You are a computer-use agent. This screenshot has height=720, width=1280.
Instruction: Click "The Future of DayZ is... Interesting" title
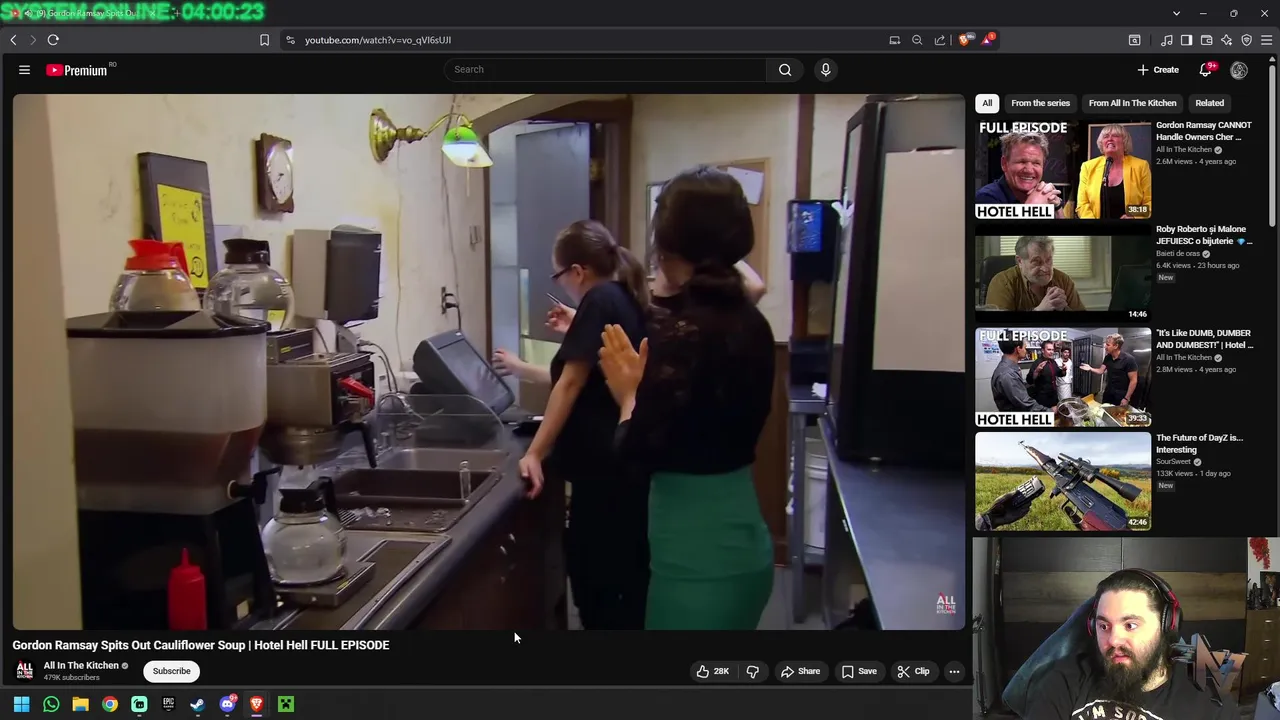tap(1199, 443)
